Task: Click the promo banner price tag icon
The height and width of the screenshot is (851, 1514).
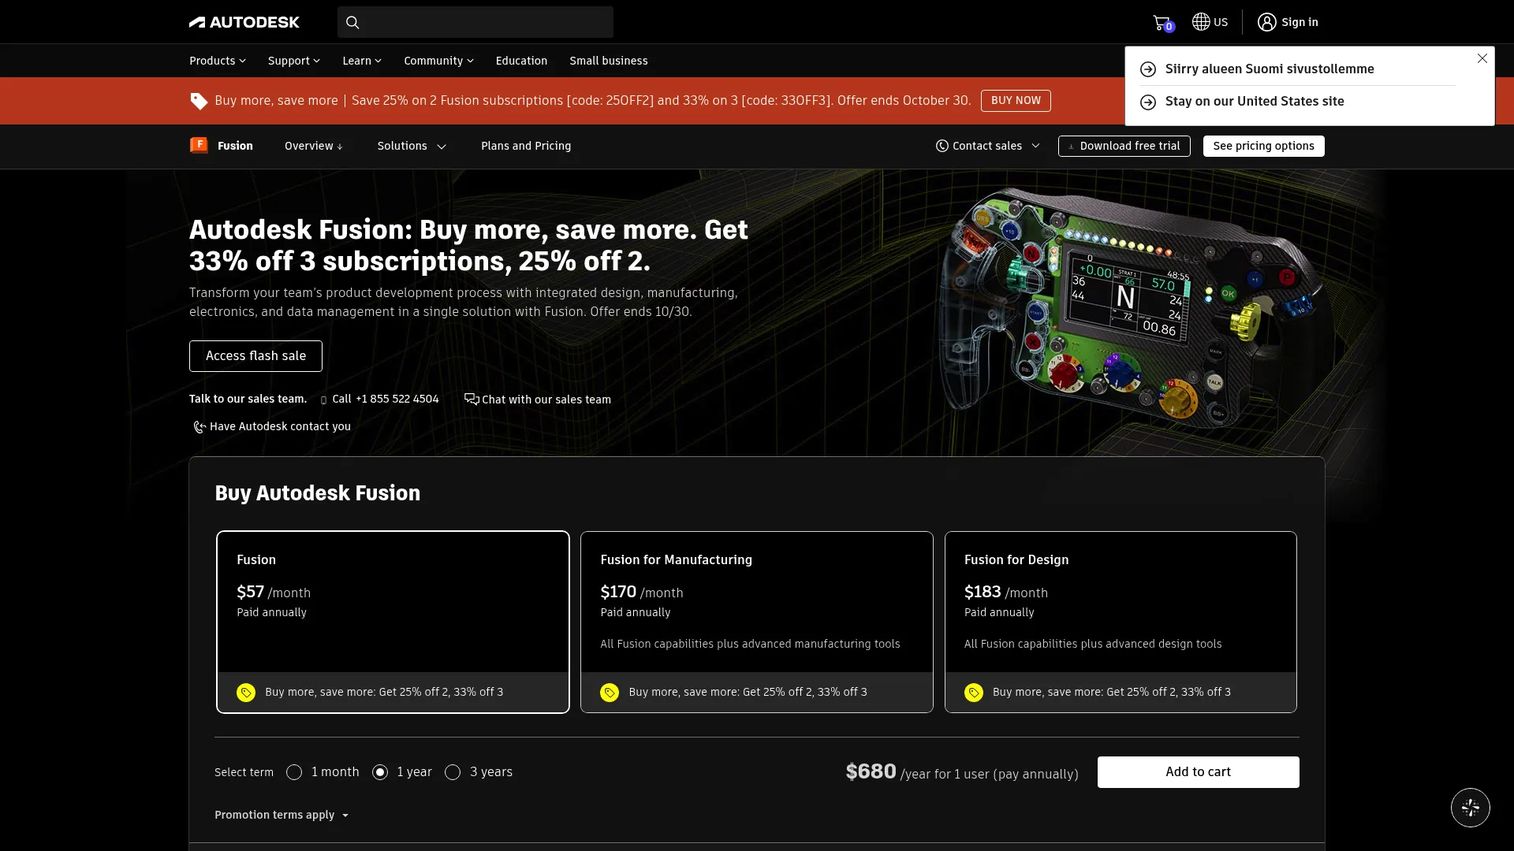Action: click(199, 101)
